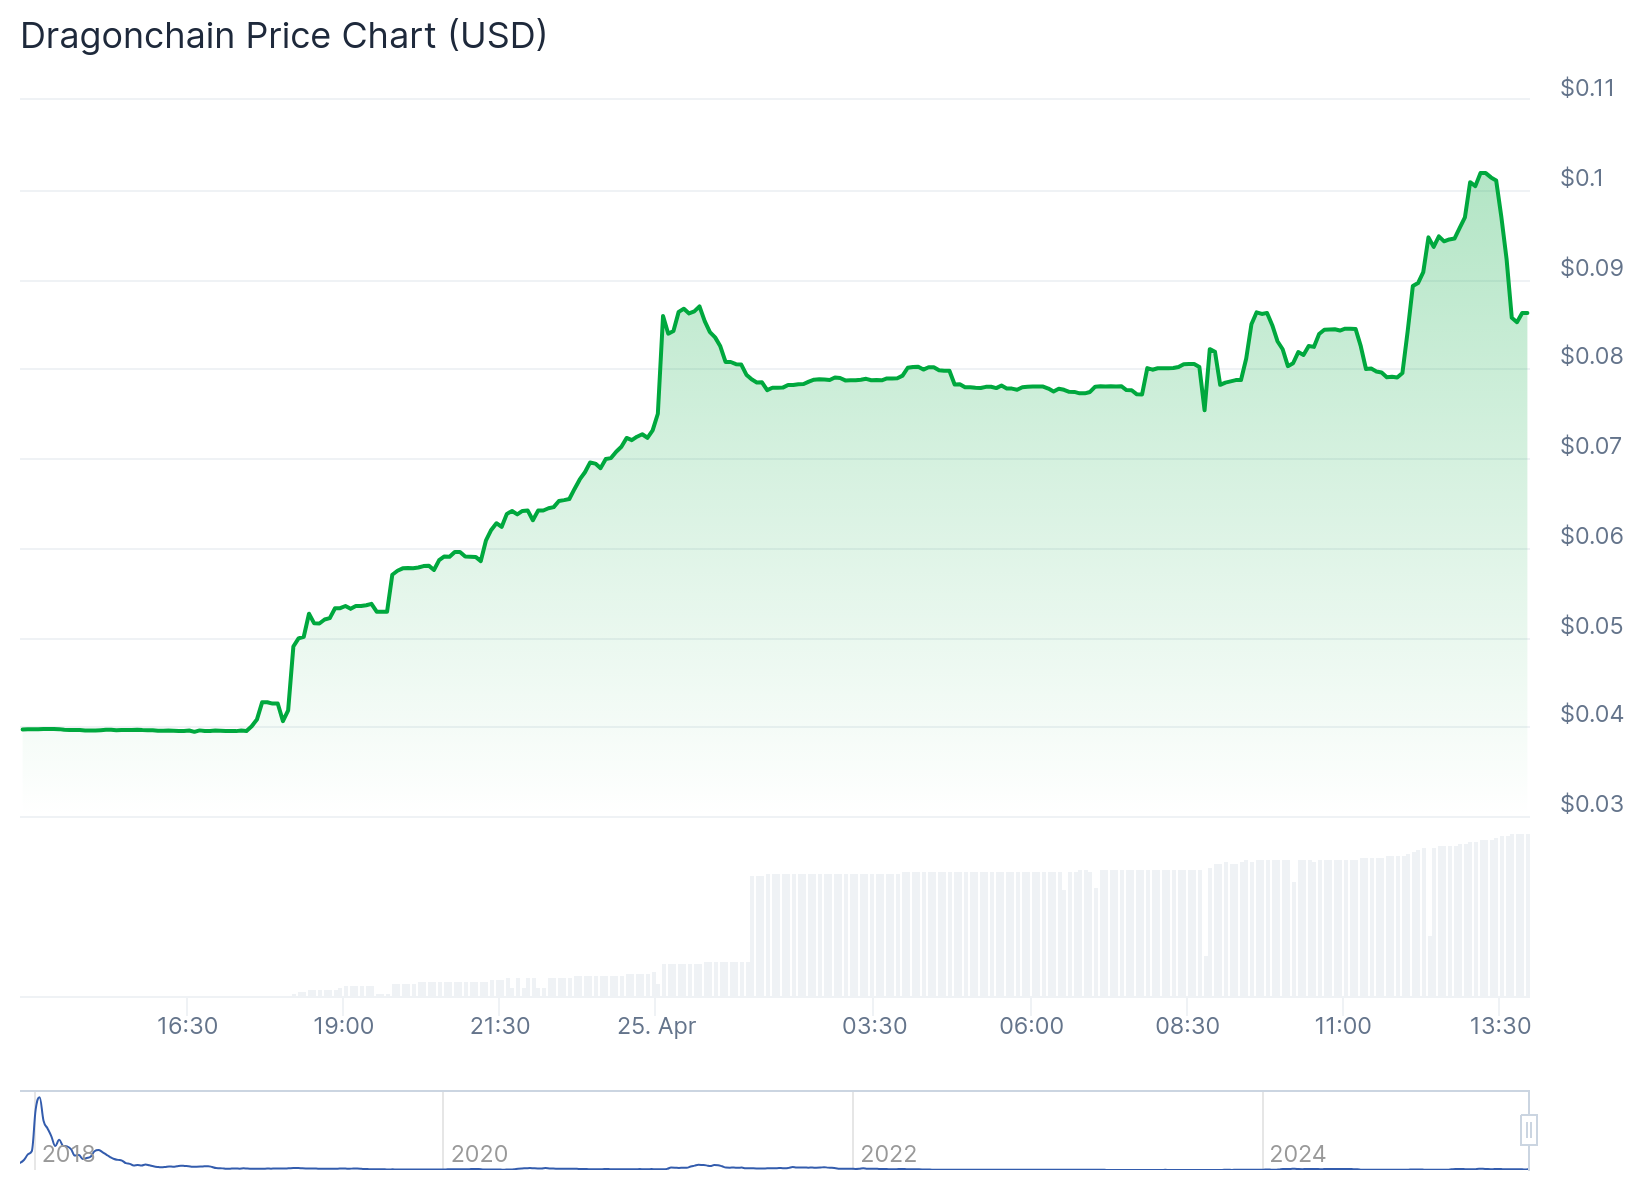Click the $0.1 price axis label

tap(1581, 178)
